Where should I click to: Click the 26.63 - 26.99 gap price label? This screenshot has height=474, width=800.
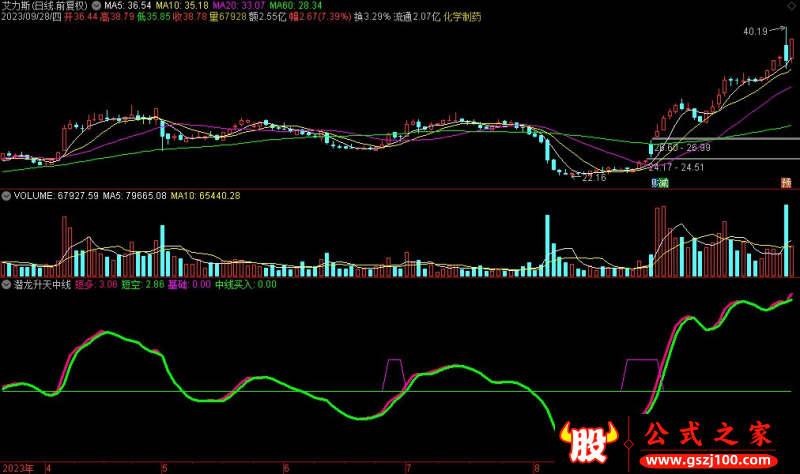(x=681, y=147)
